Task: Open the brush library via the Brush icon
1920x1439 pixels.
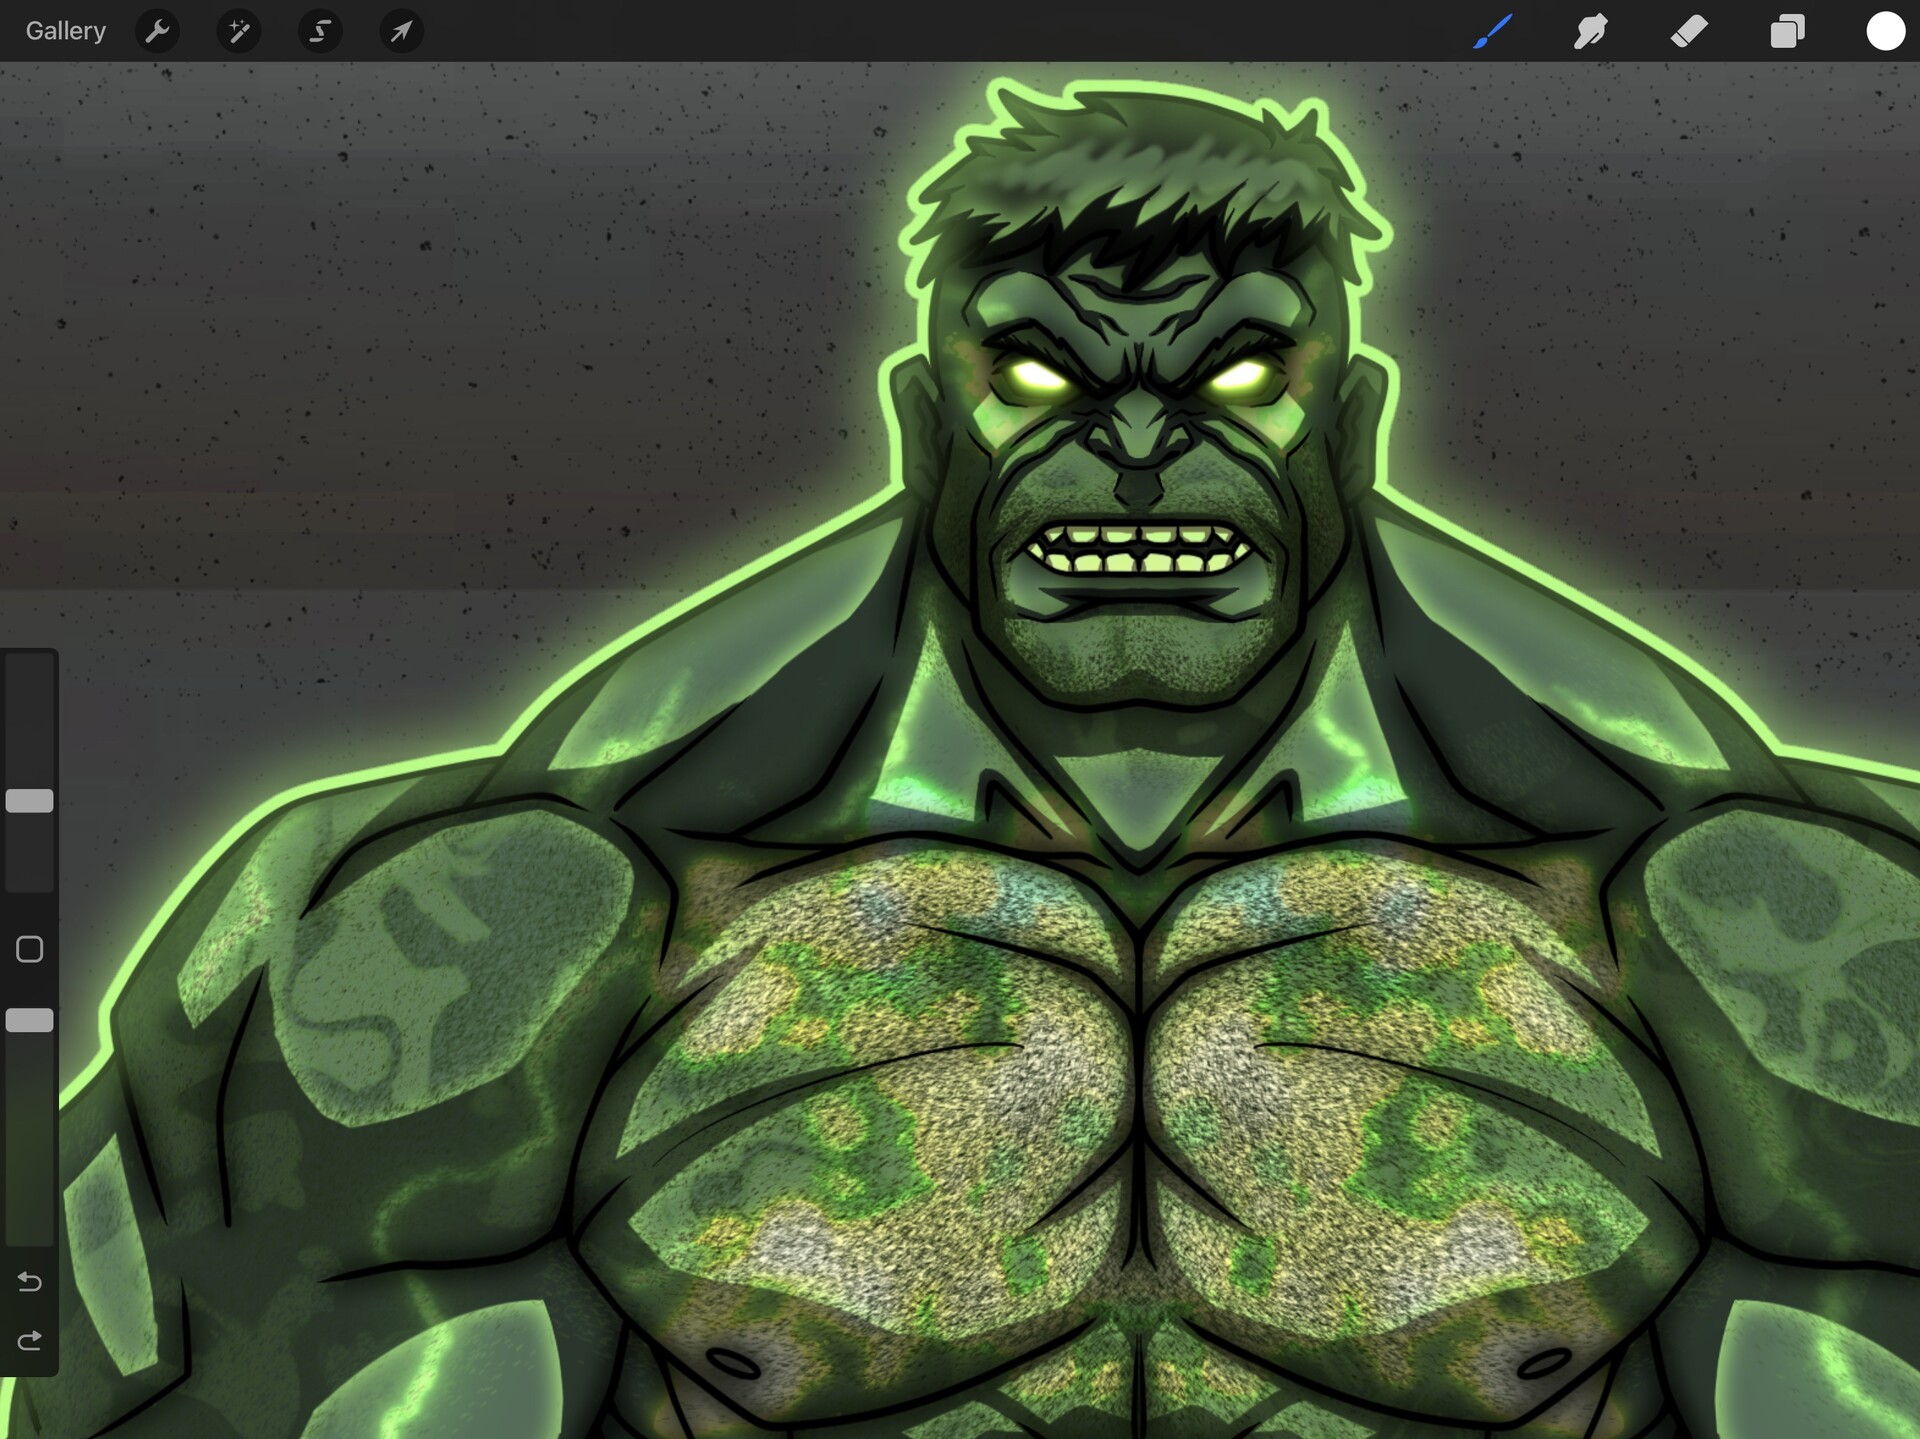Action: coord(1492,31)
